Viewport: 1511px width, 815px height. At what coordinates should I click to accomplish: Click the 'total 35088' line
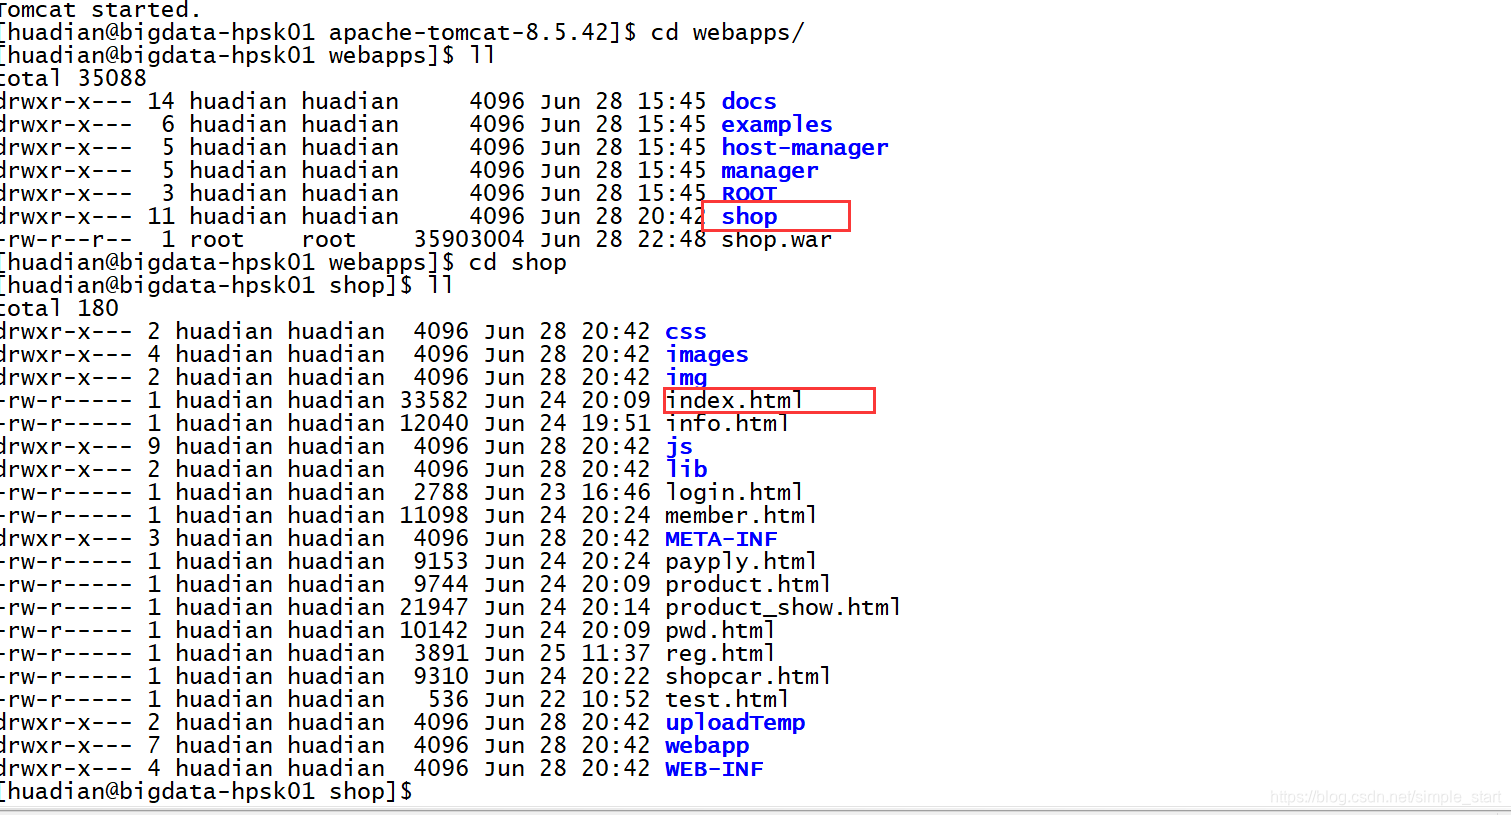(73, 78)
